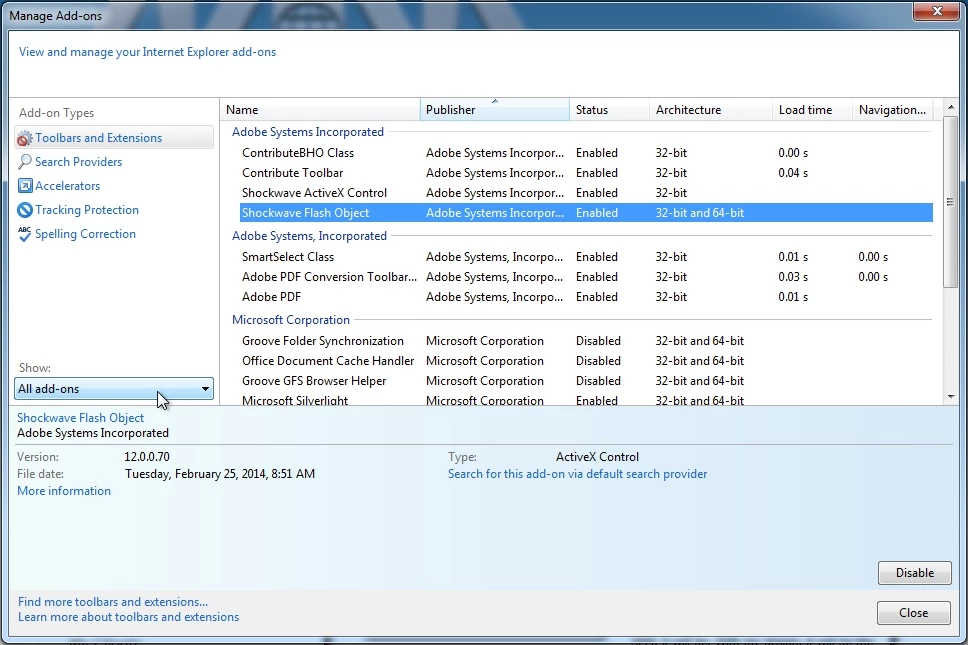
Task: Close the Manage Add-ons window with X
Action: [x=937, y=11]
